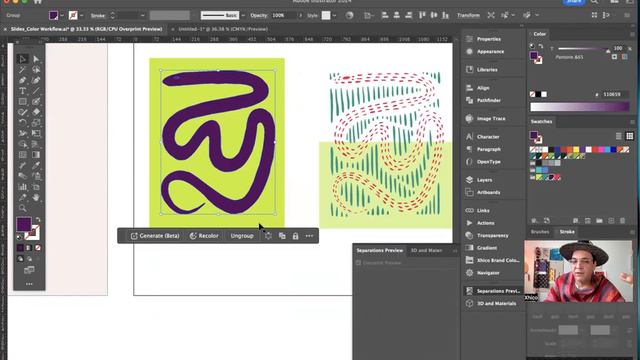Viewport: 640px width, 360px height.
Task: Open the Navigator panel
Action: (x=488, y=273)
